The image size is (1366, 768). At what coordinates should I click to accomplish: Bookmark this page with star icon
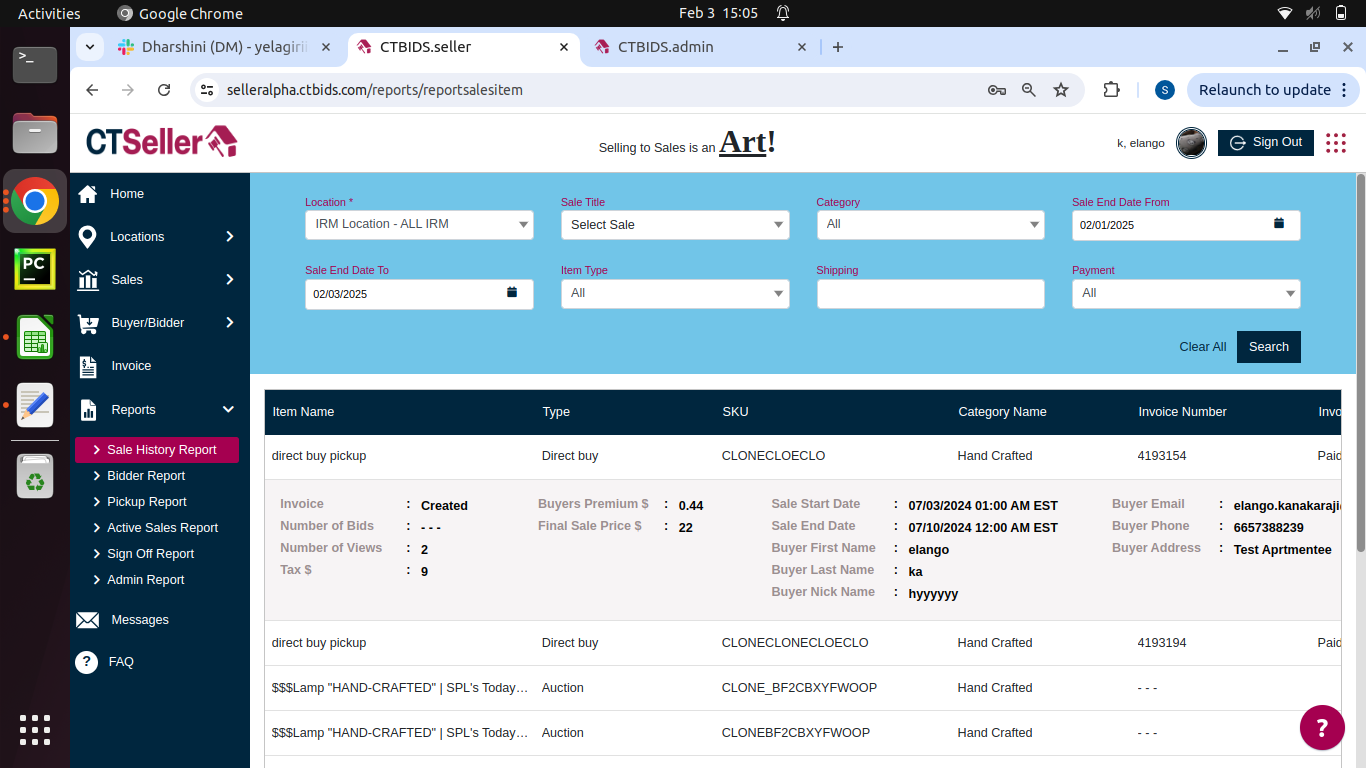point(1061,90)
